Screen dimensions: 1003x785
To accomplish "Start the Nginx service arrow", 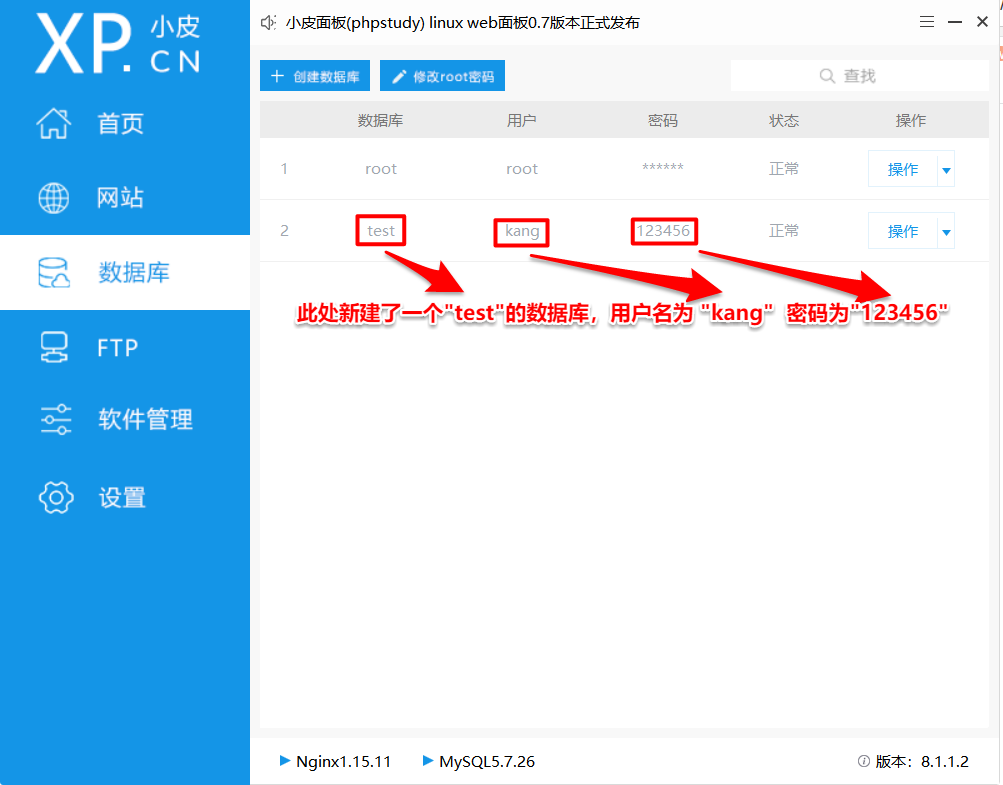I will coord(285,761).
